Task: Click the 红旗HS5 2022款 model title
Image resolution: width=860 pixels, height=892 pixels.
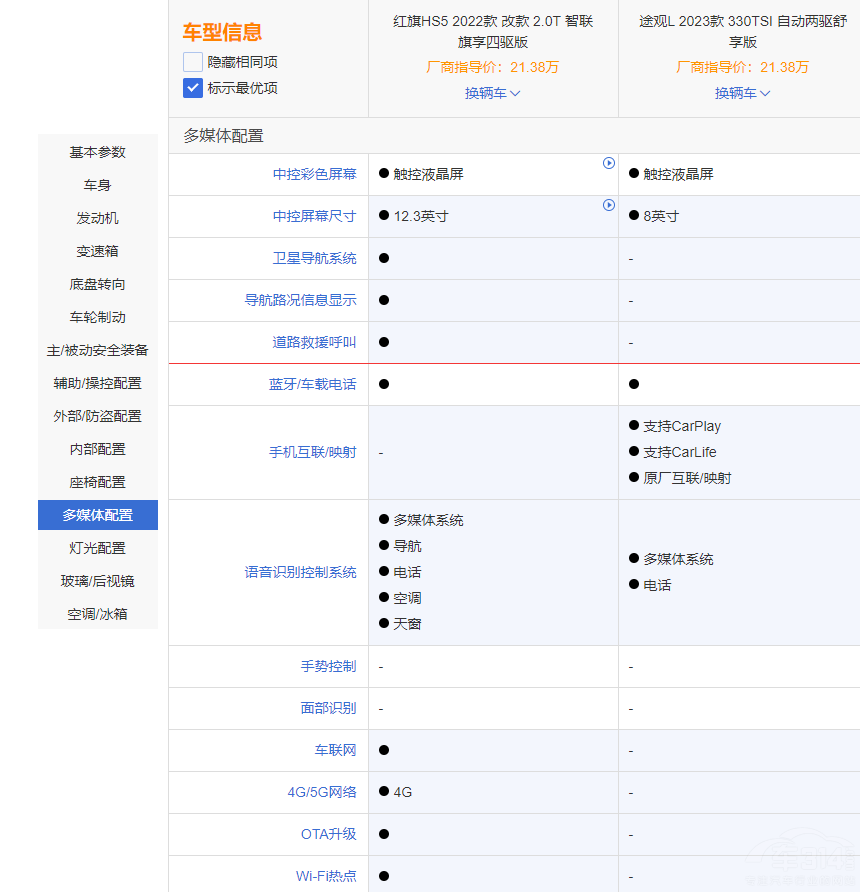Action: (x=493, y=31)
